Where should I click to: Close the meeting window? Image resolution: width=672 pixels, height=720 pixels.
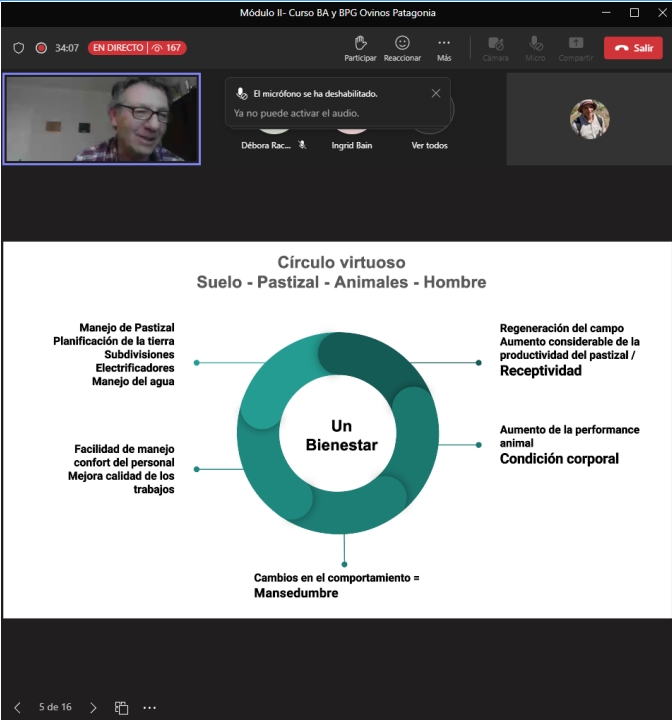coord(662,12)
